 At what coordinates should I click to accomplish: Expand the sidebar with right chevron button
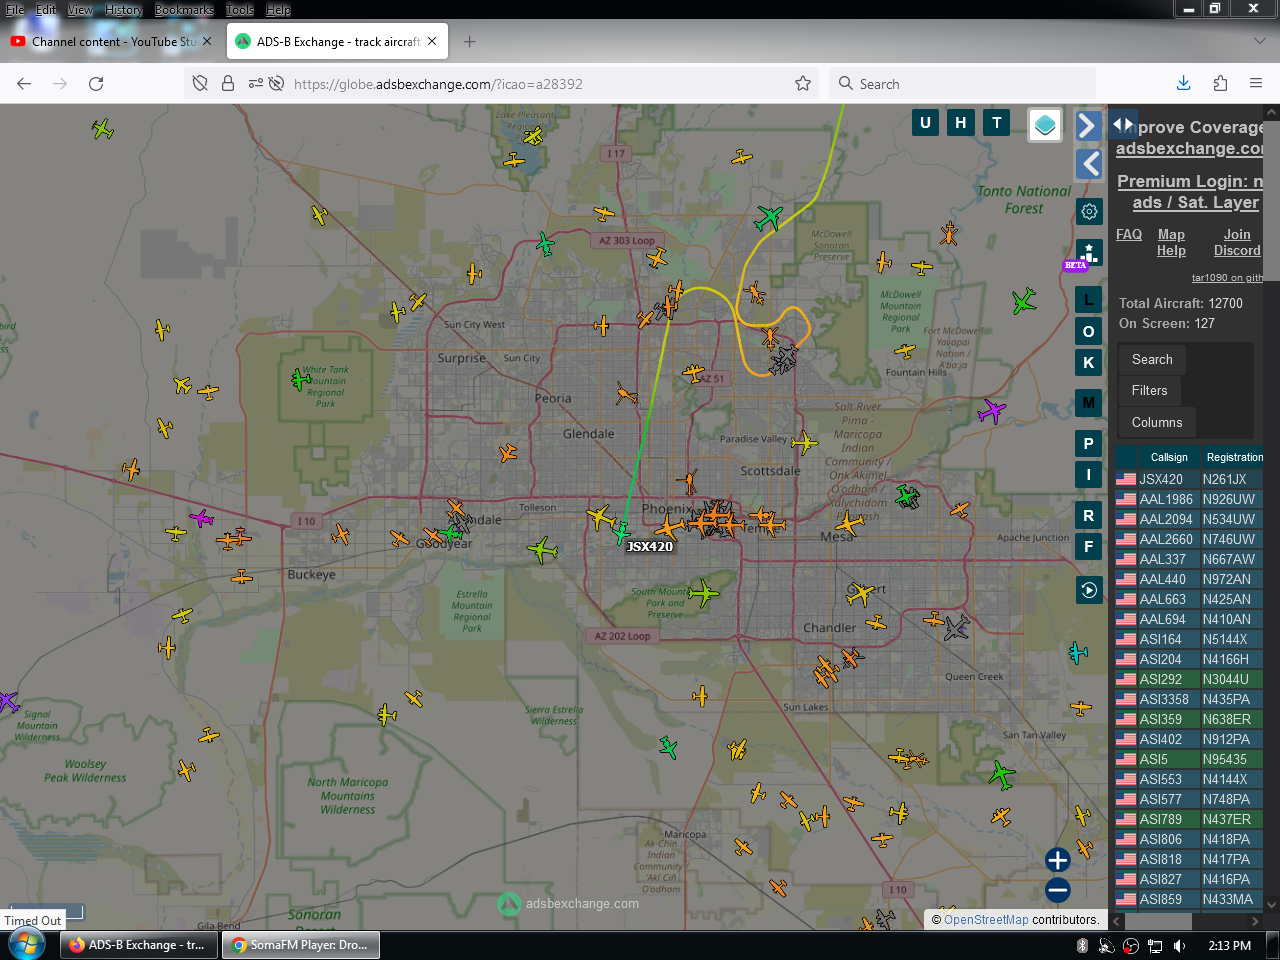click(1088, 125)
